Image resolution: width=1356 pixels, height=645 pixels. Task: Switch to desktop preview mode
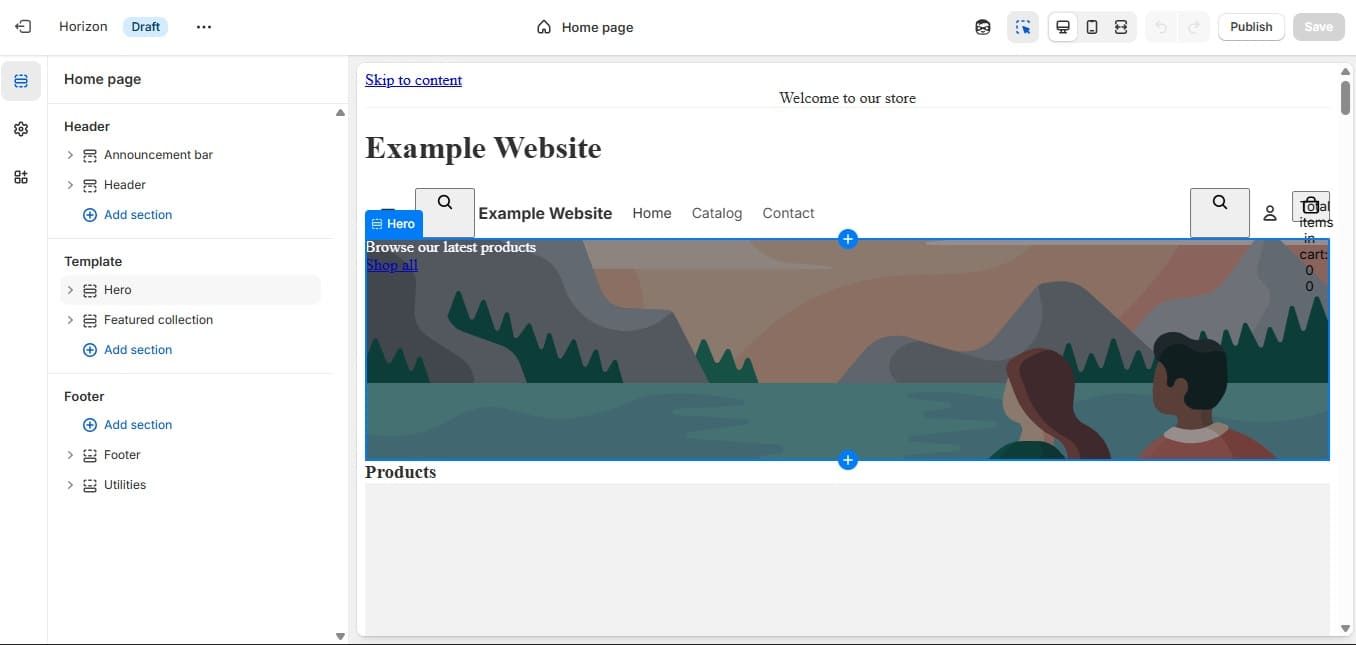tap(1062, 27)
